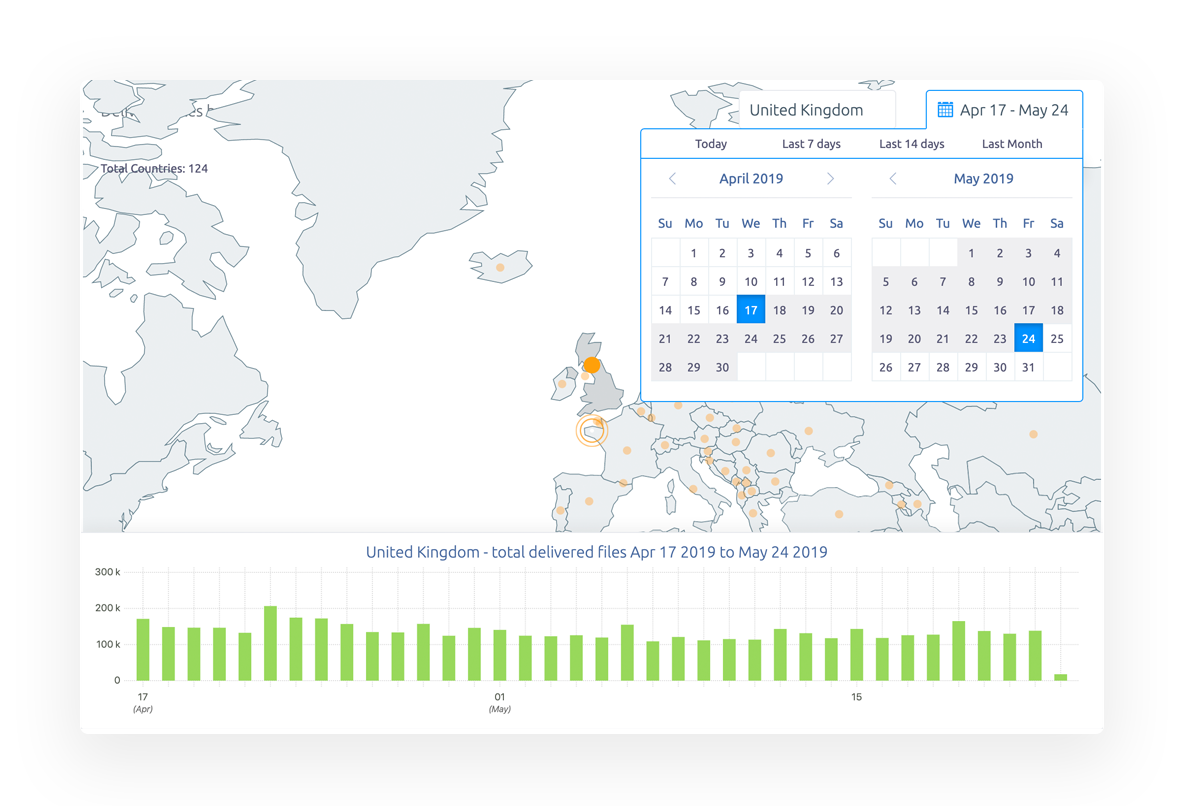Open the Apr 17 - May 24 date range picker
This screenshot has height=806, width=1184.
coord(1004,110)
